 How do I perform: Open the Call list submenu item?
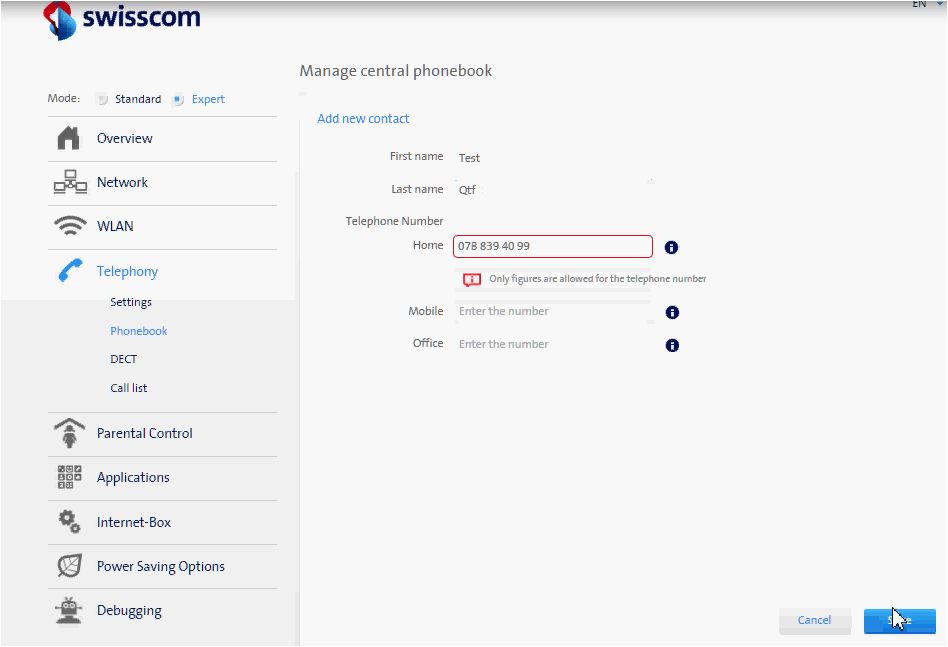129,388
